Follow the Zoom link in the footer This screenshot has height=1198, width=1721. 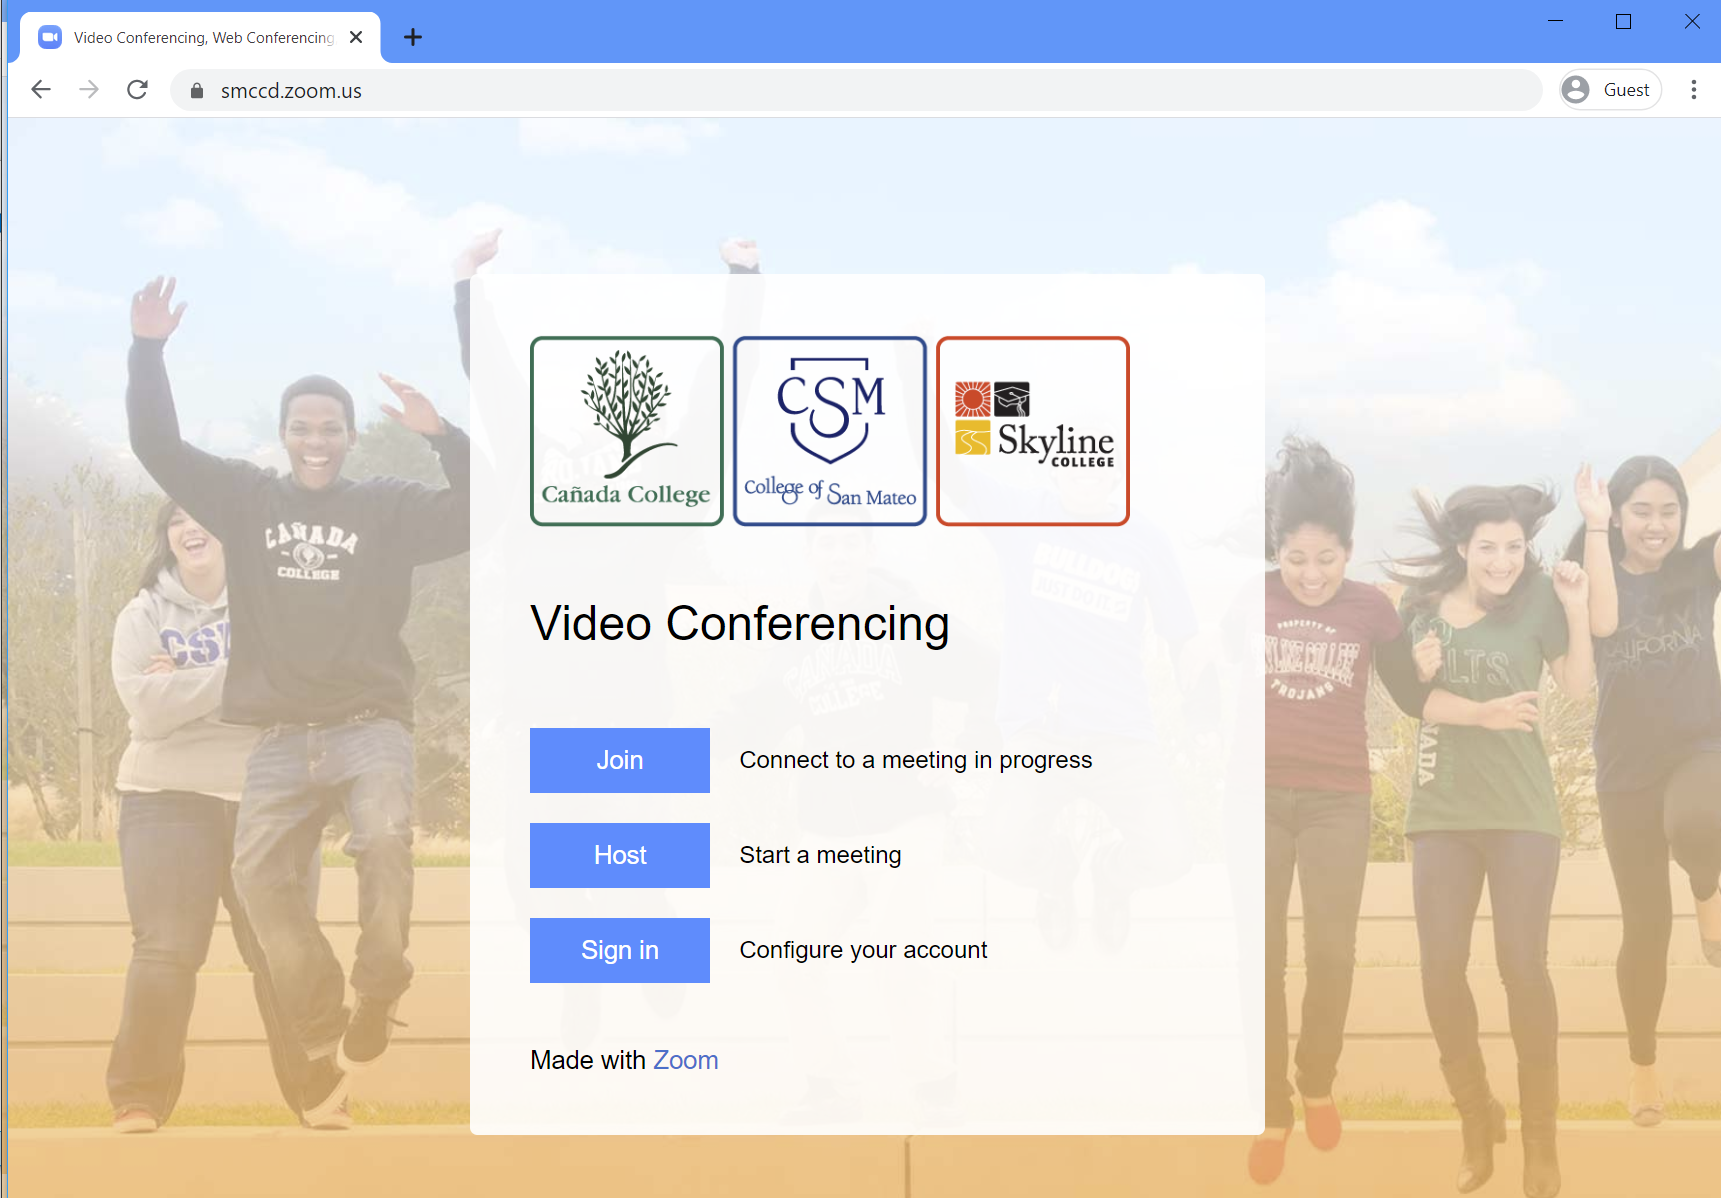(x=685, y=1060)
